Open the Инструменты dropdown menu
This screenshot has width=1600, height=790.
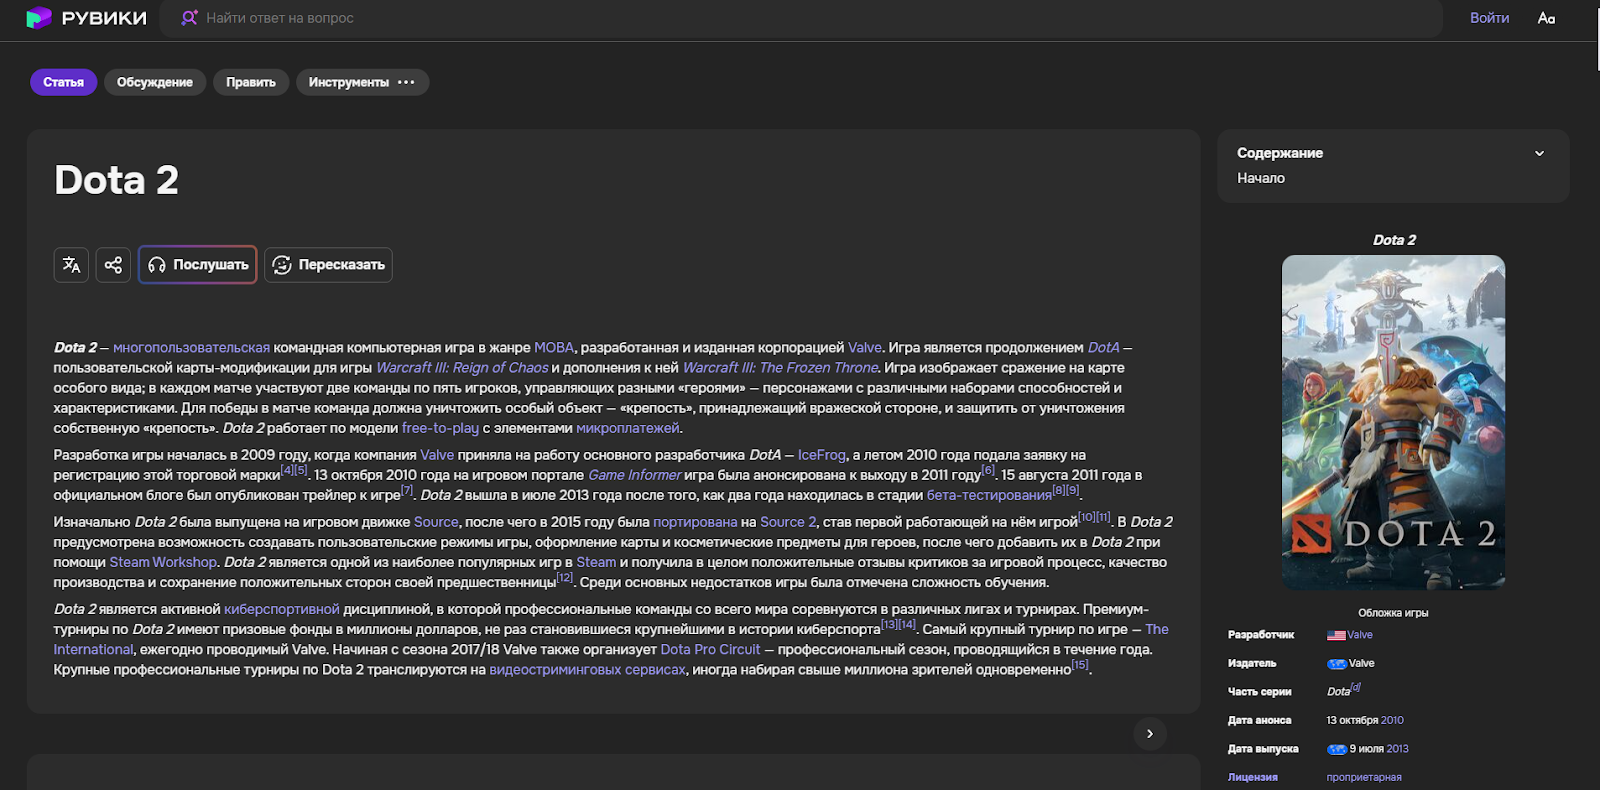click(x=362, y=82)
